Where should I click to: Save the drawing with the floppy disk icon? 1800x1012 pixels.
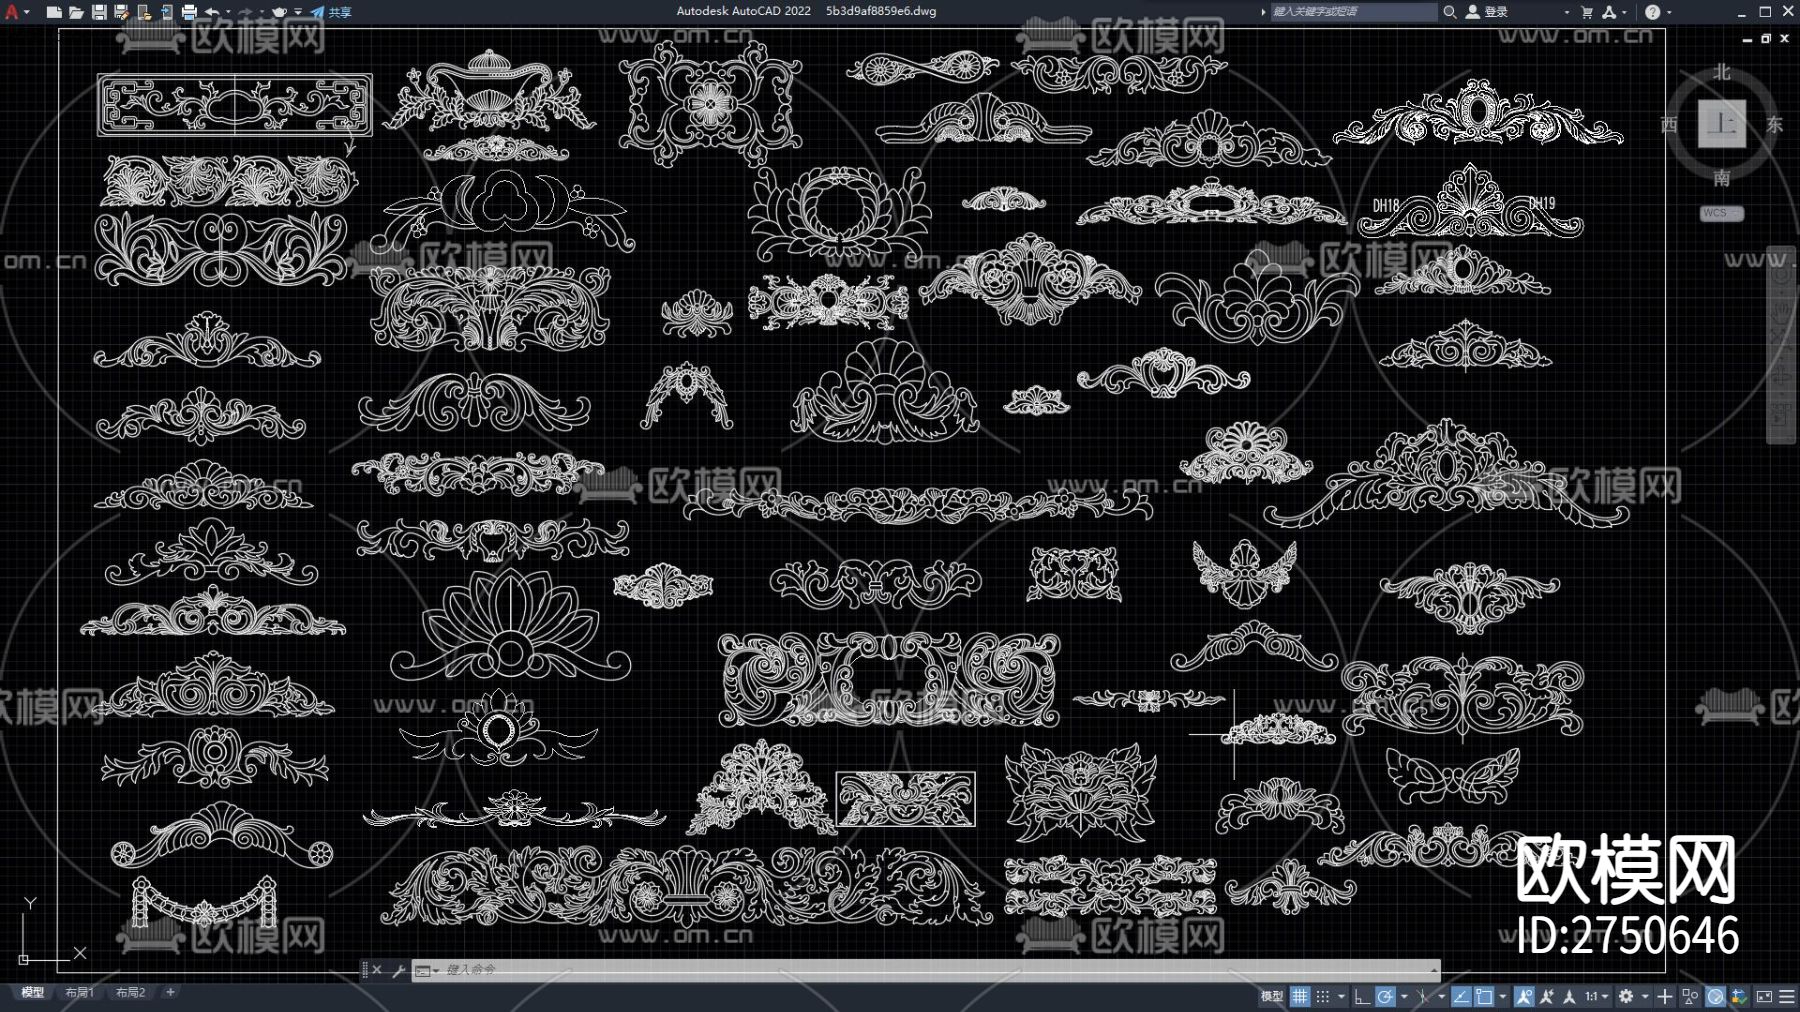point(99,12)
